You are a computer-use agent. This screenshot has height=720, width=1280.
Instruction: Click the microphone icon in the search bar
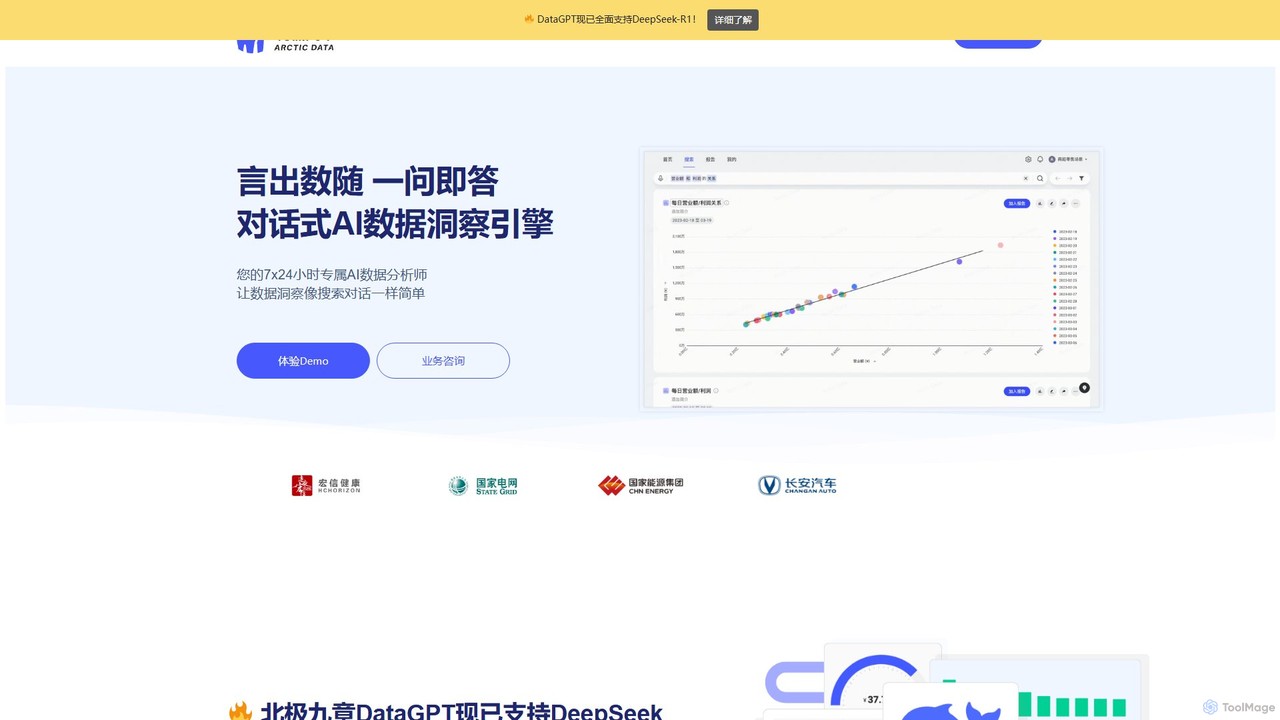tap(660, 178)
